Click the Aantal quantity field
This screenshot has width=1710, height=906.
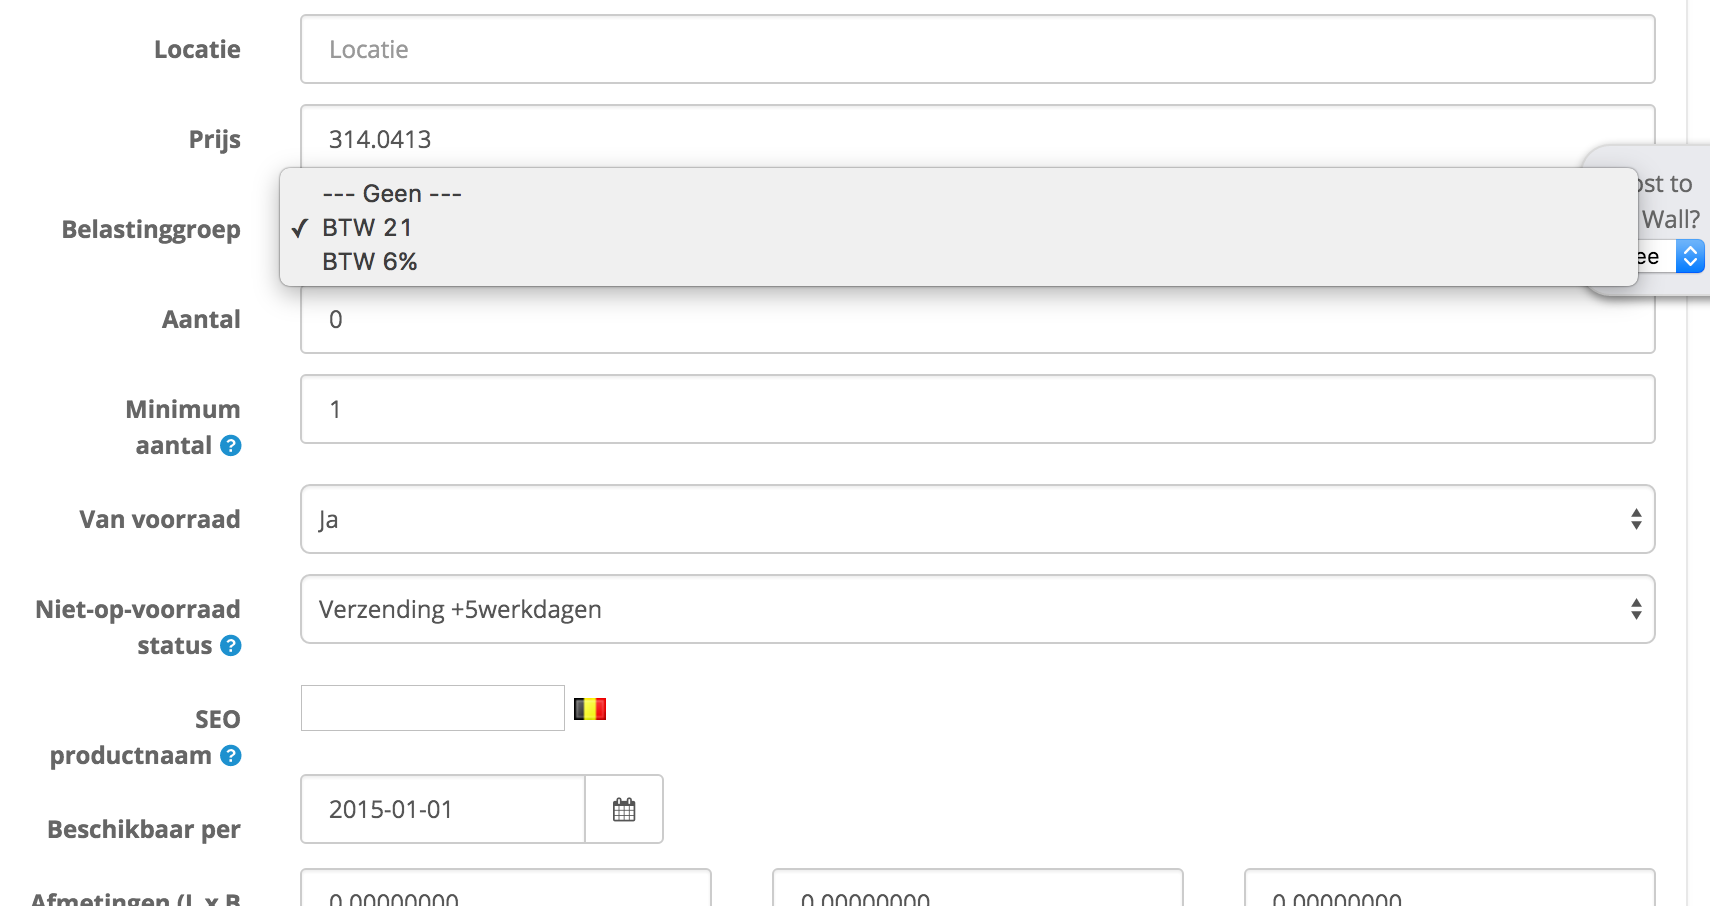pyautogui.click(x=977, y=321)
